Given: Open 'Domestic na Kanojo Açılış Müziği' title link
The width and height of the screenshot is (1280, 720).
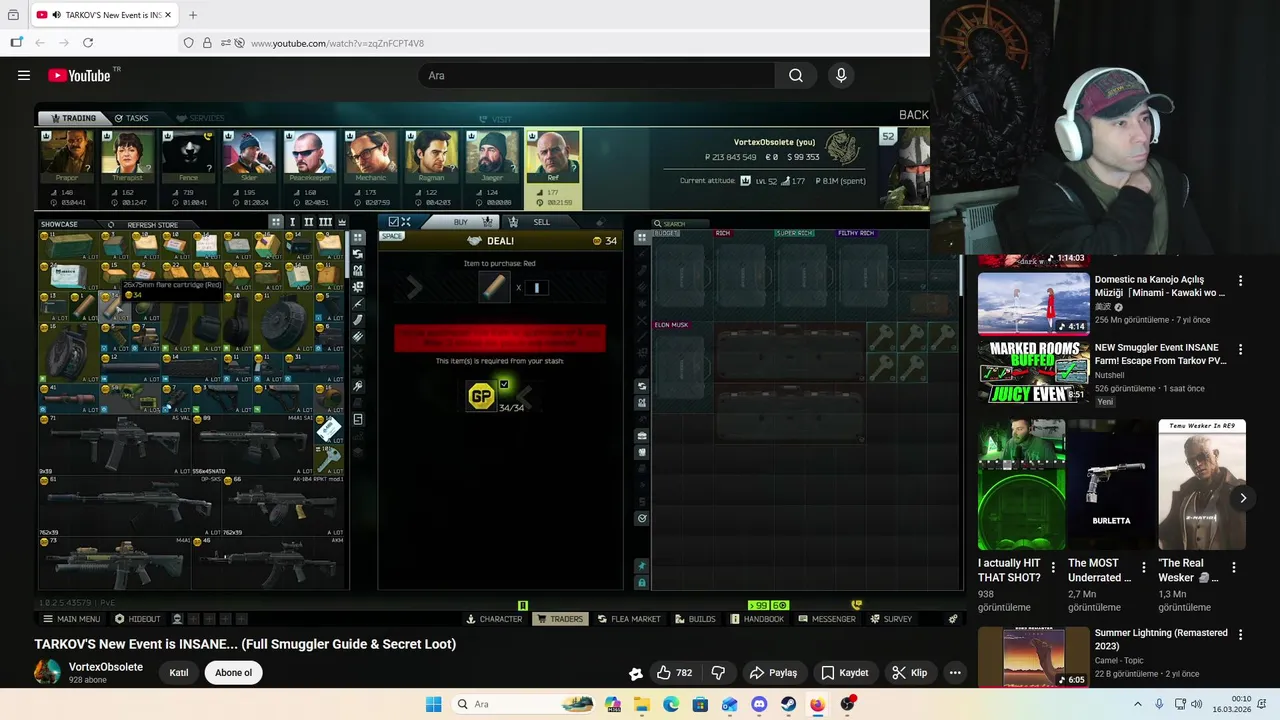Looking at the screenshot, I should (1160, 286).
